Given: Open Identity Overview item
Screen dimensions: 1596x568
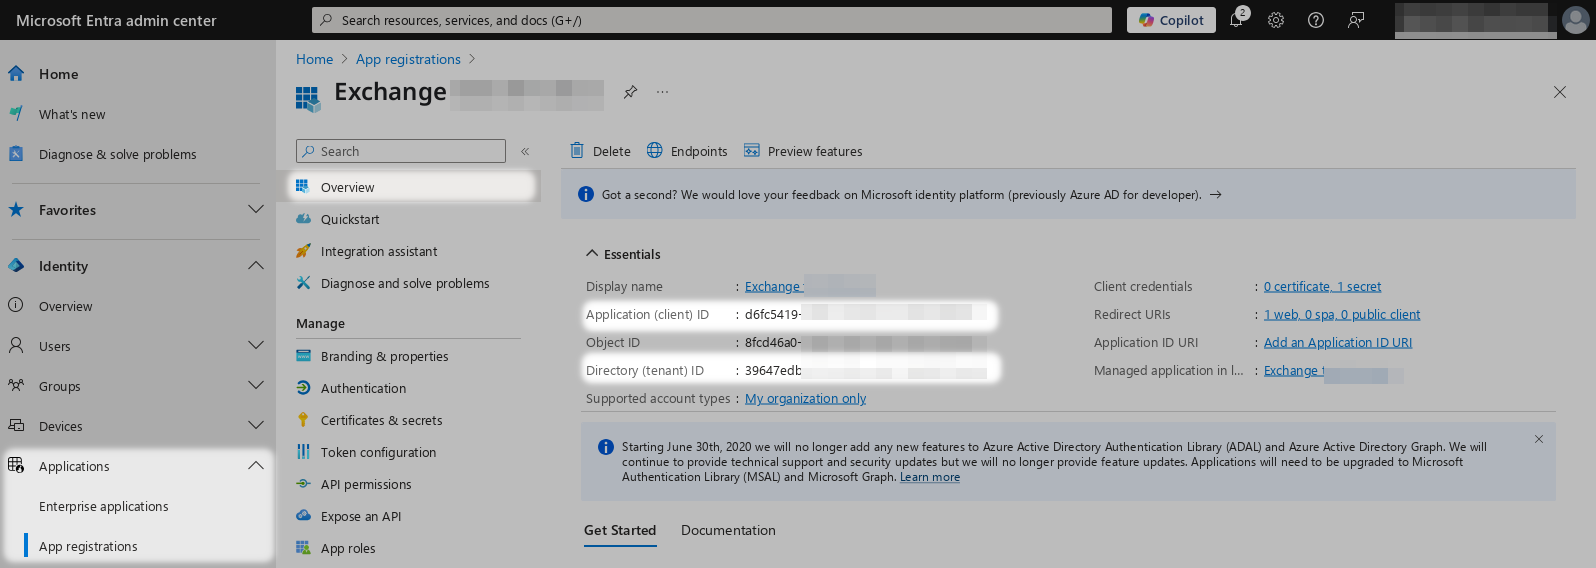Looking at the screenshot, I should pyautogui.click(x=65, y=306).
